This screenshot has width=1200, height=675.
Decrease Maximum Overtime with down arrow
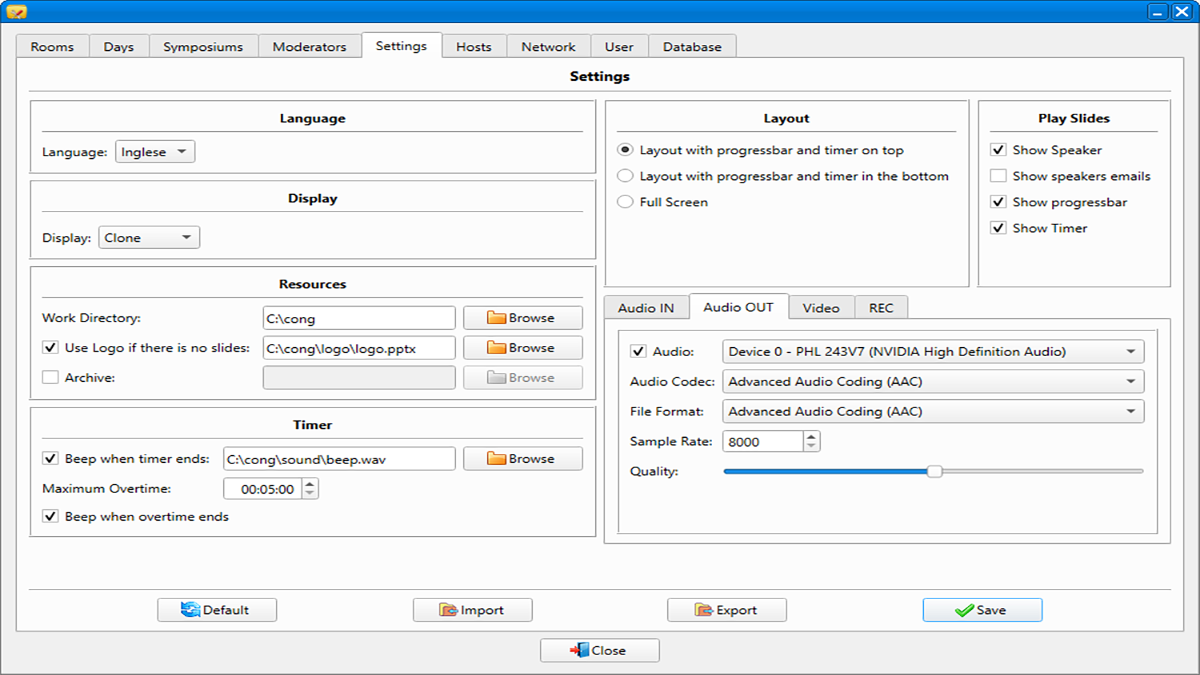tap(310, 494)
